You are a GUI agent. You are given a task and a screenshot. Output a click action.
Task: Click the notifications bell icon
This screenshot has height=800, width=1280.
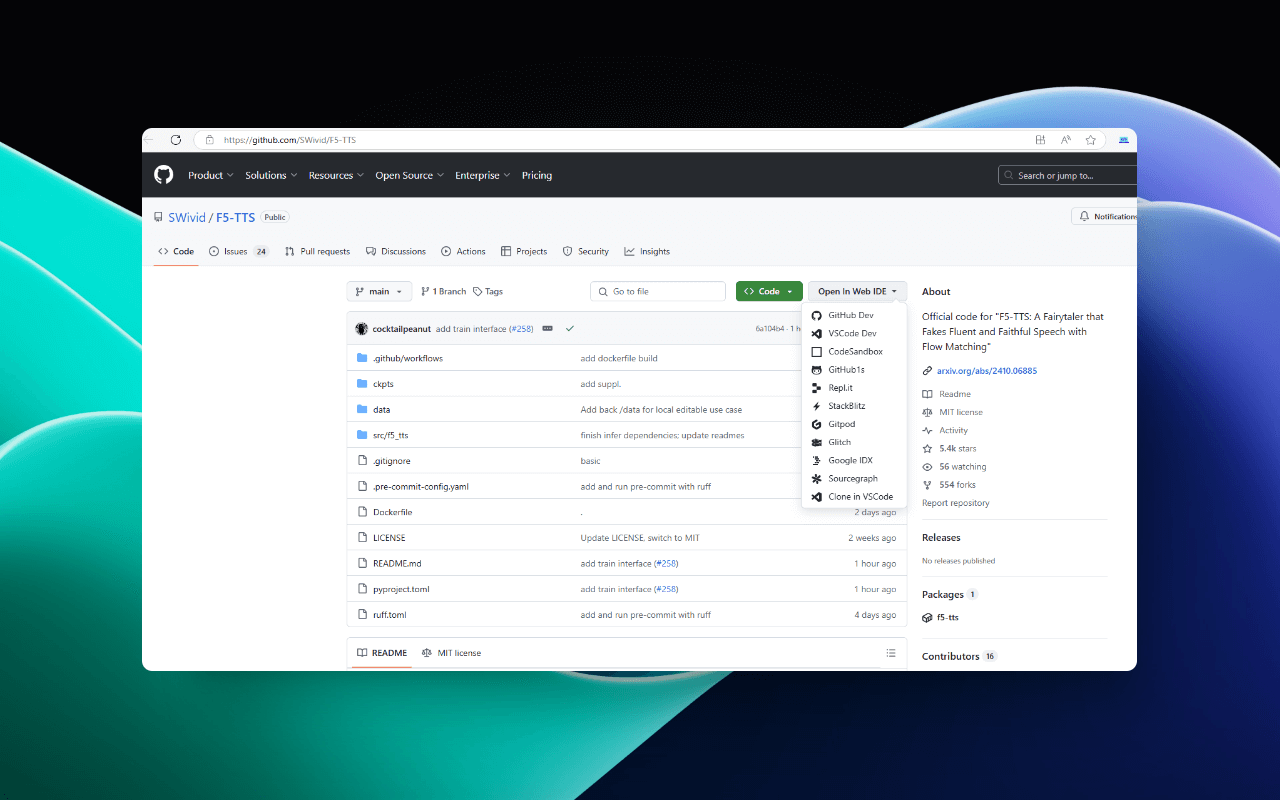1085,216
